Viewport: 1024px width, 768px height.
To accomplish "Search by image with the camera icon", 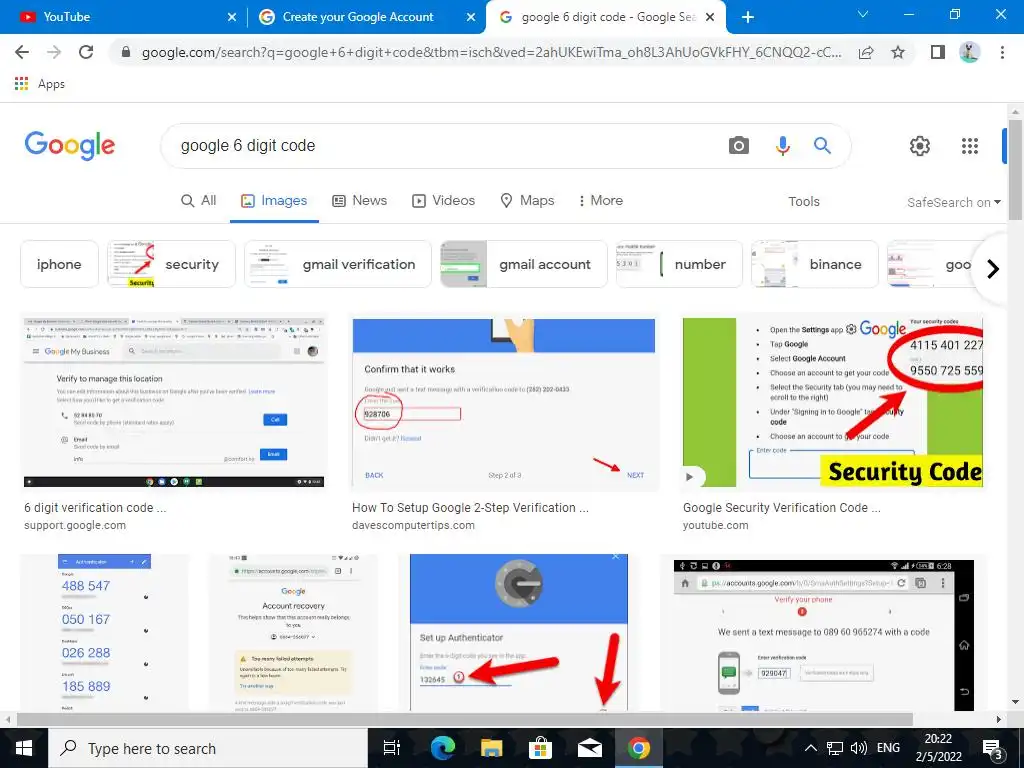I will 739,146.
